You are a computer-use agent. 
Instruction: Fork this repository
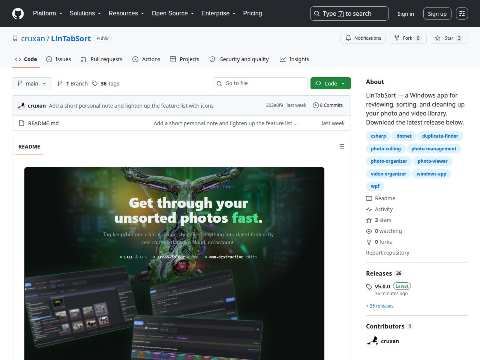407,38
